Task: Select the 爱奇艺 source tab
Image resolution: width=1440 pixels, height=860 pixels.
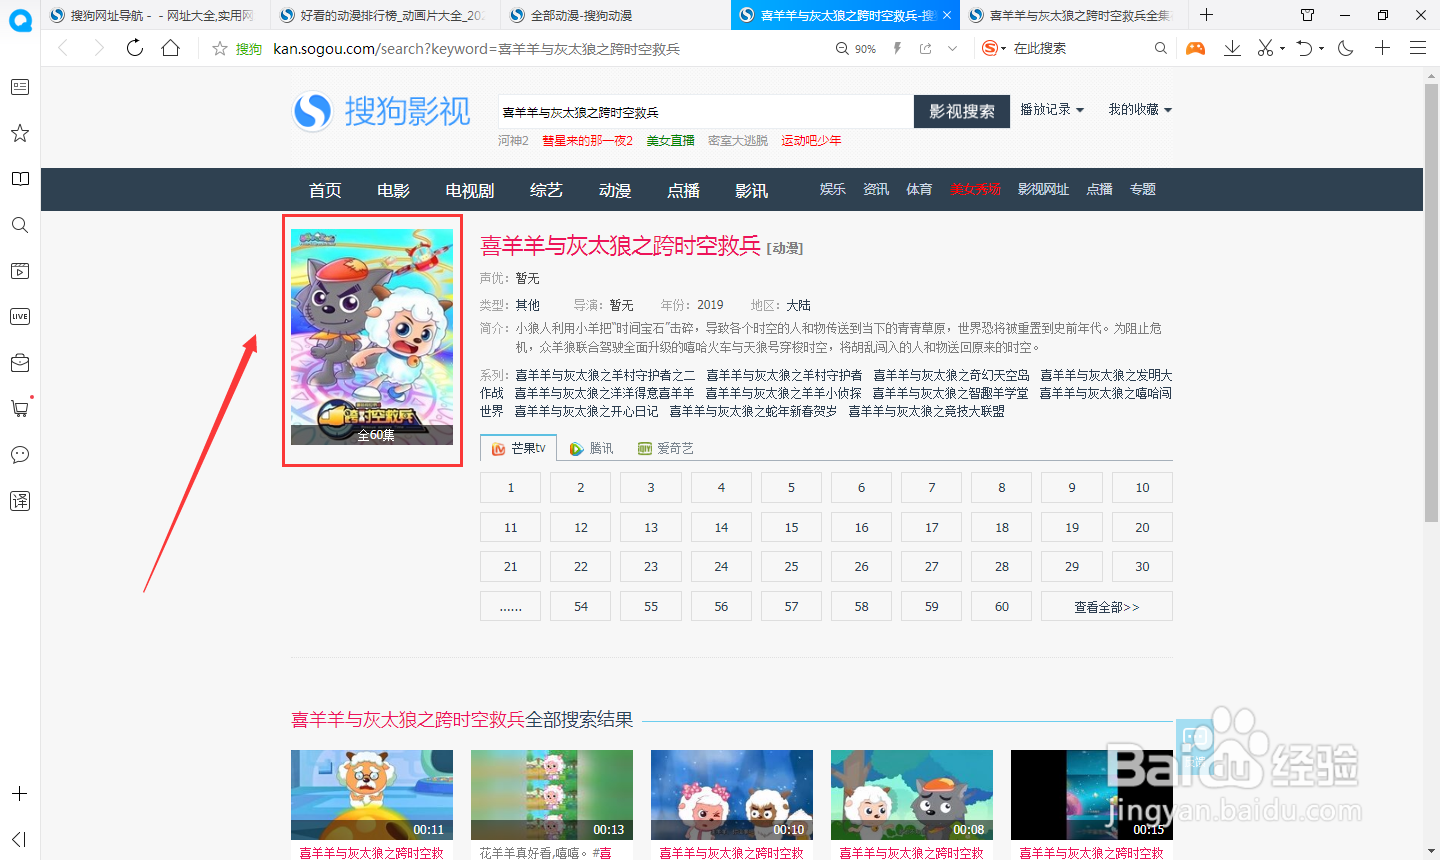Action: pyautogui.click(x=665, y=448)
